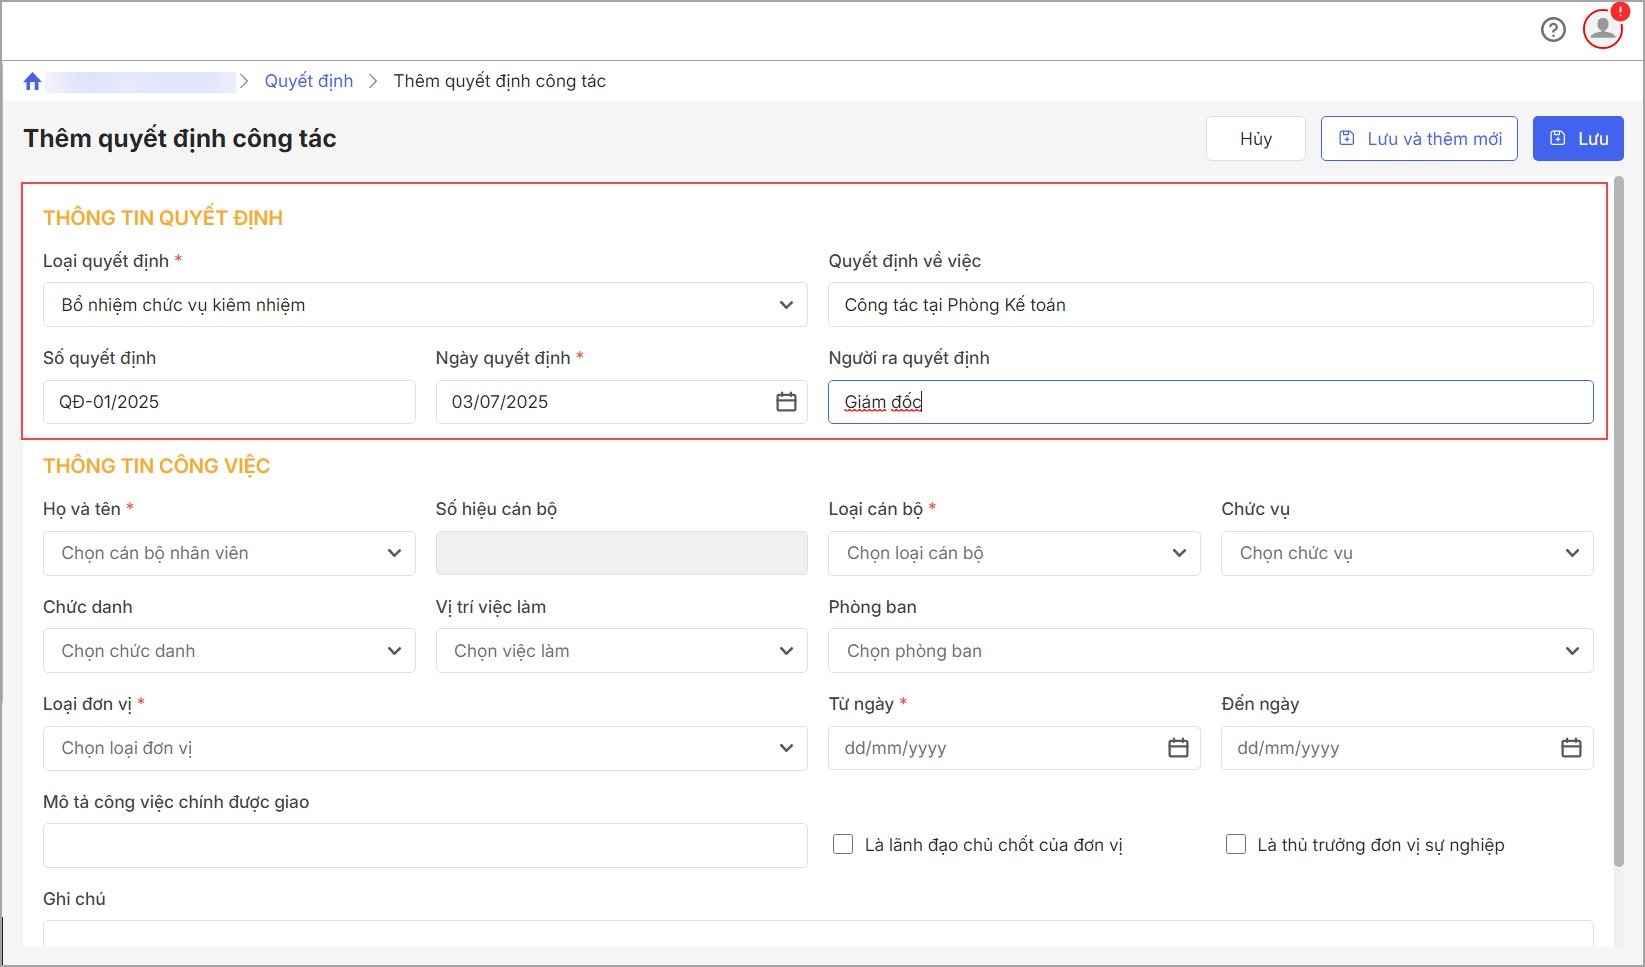Open calendar picker for Đến ngày

coord(1571,748)
